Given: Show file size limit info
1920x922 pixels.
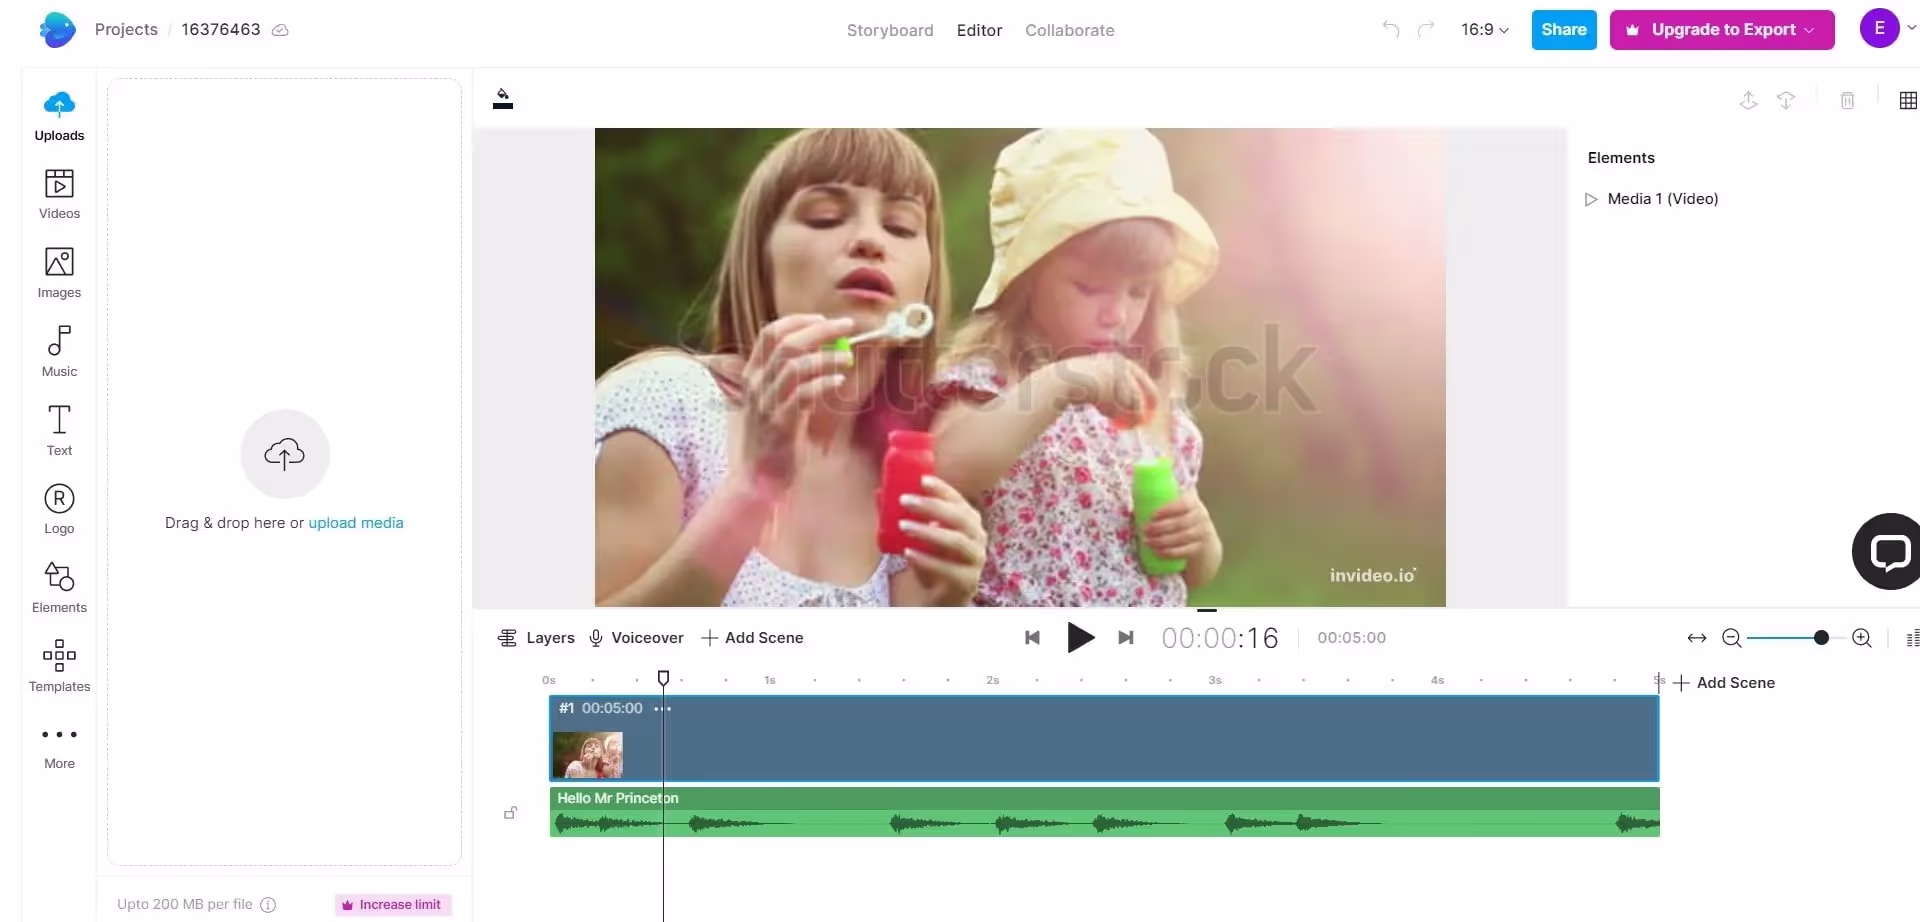Looking at the screenshot, I should pyautogui.click(x=268, y=905).
